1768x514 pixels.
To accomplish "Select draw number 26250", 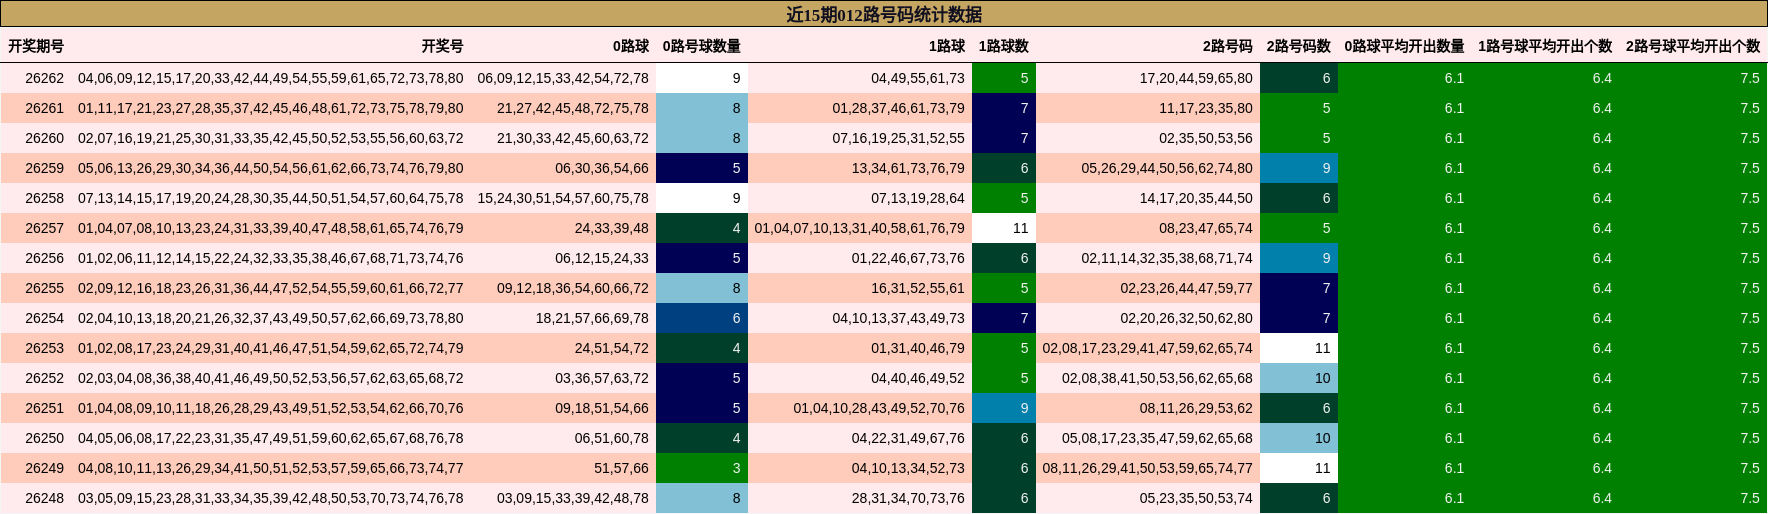I will coord(44,438).
